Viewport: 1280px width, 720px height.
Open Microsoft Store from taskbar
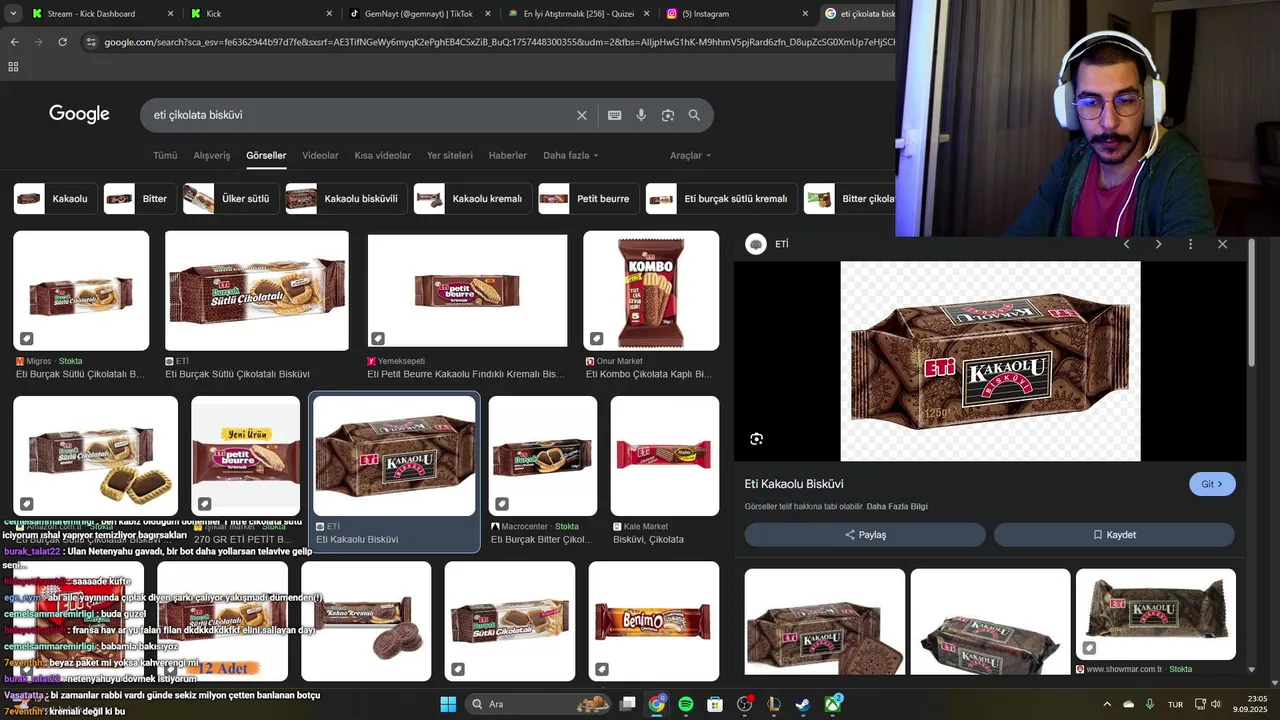click(715, 704)
